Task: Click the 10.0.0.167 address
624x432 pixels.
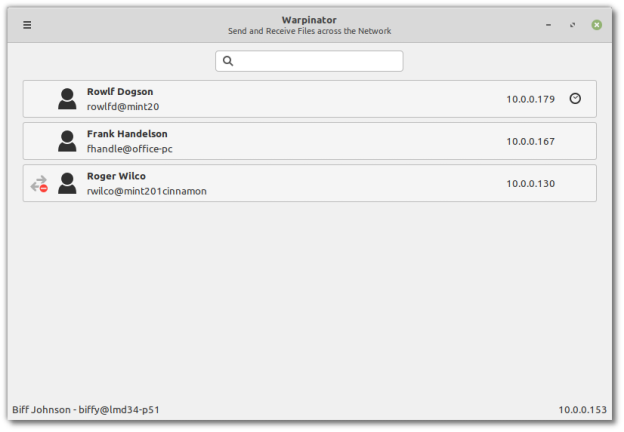Action: (x=530, y=141)
